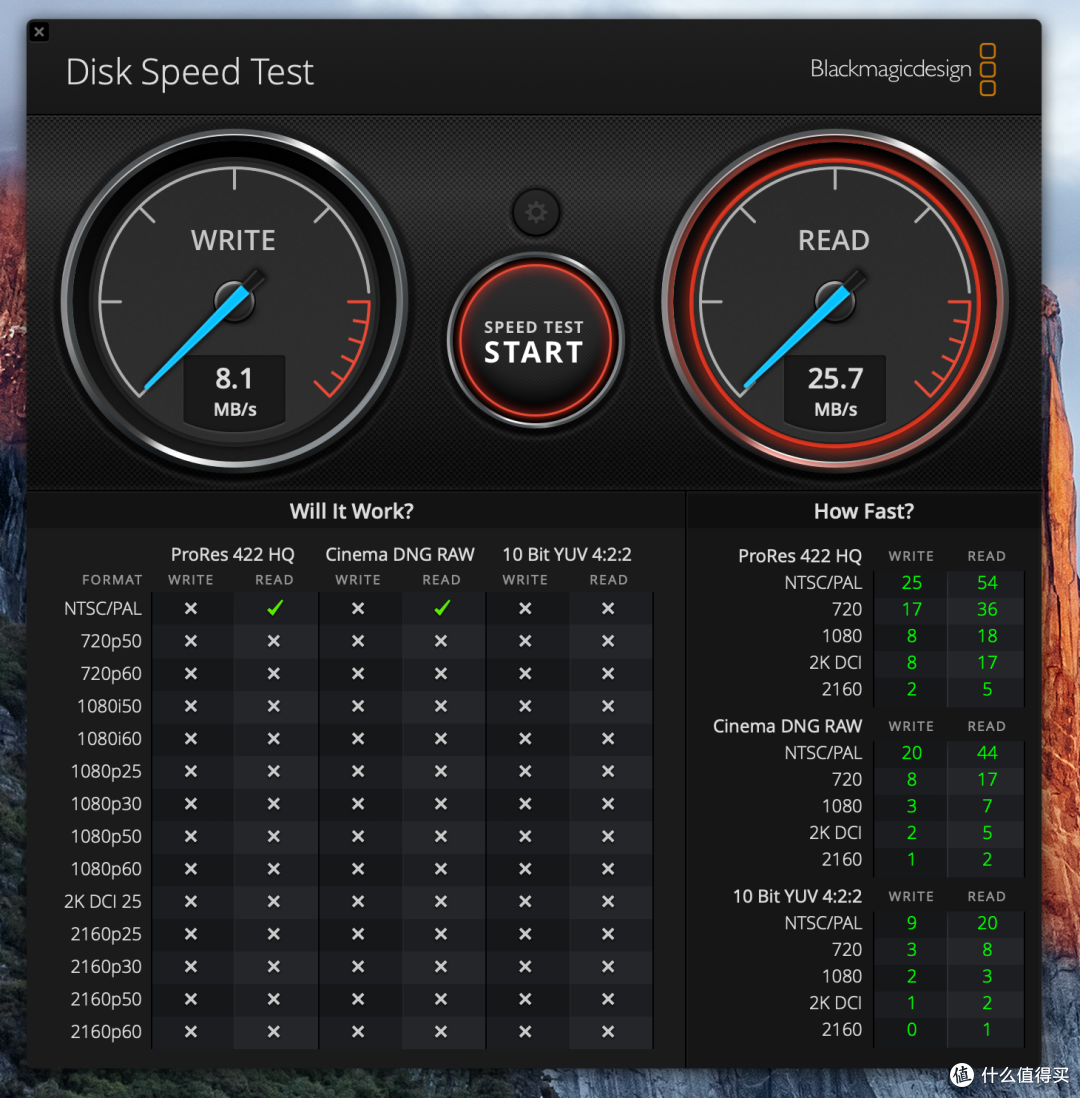Click the Will It Work? heading
This screenshot has width=1080, height=1098.
click(352, 511)
